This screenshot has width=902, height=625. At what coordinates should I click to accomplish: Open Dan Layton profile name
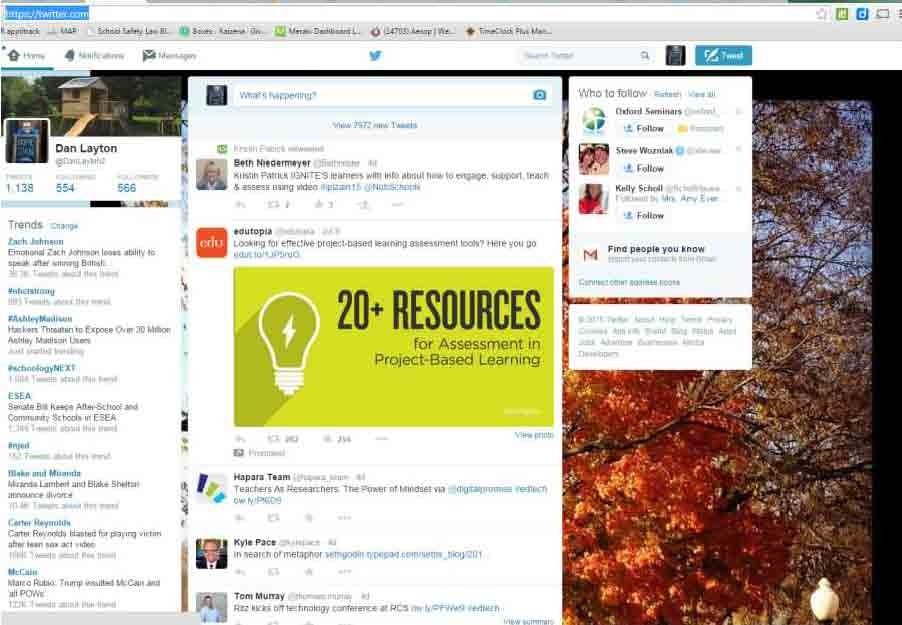click(86, 148)
